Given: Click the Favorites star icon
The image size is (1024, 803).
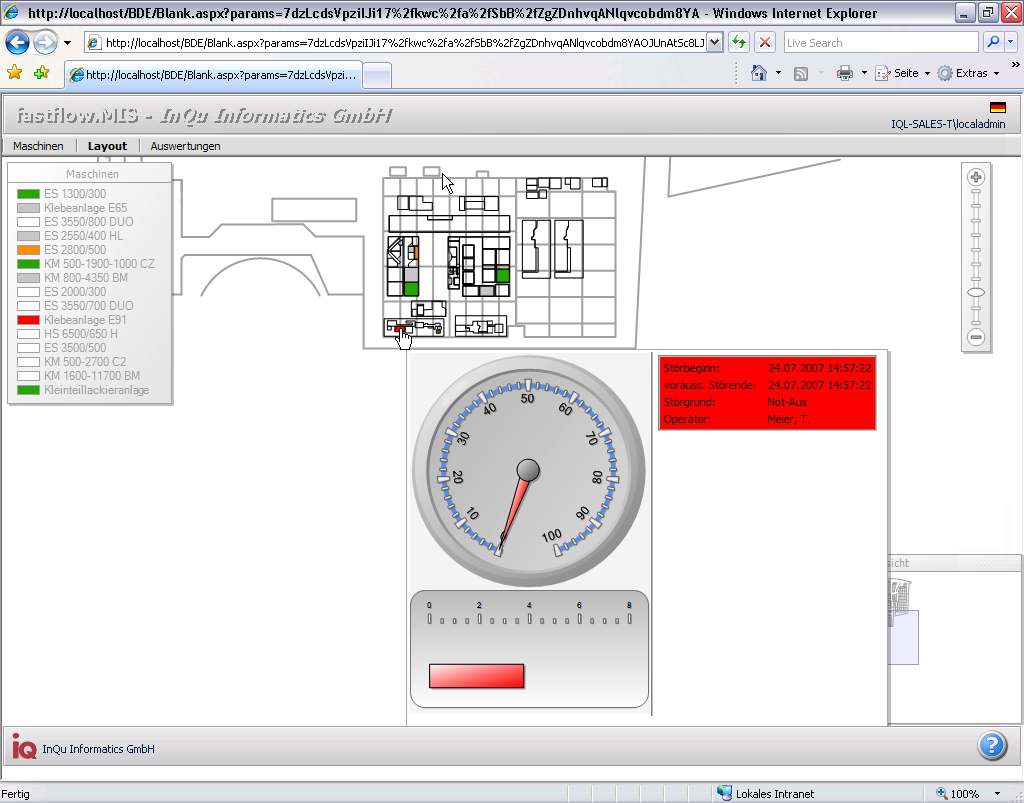Looking at the screenshot, I should pos(14,73).
